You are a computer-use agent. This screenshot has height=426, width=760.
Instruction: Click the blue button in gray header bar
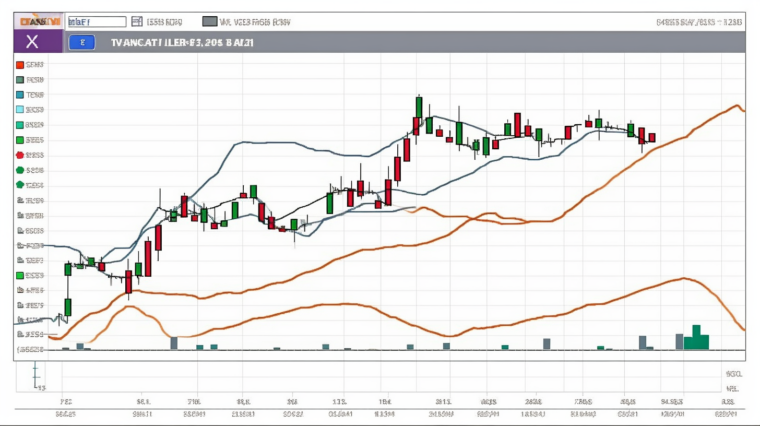pyautogui.click(x=82, y=42)
